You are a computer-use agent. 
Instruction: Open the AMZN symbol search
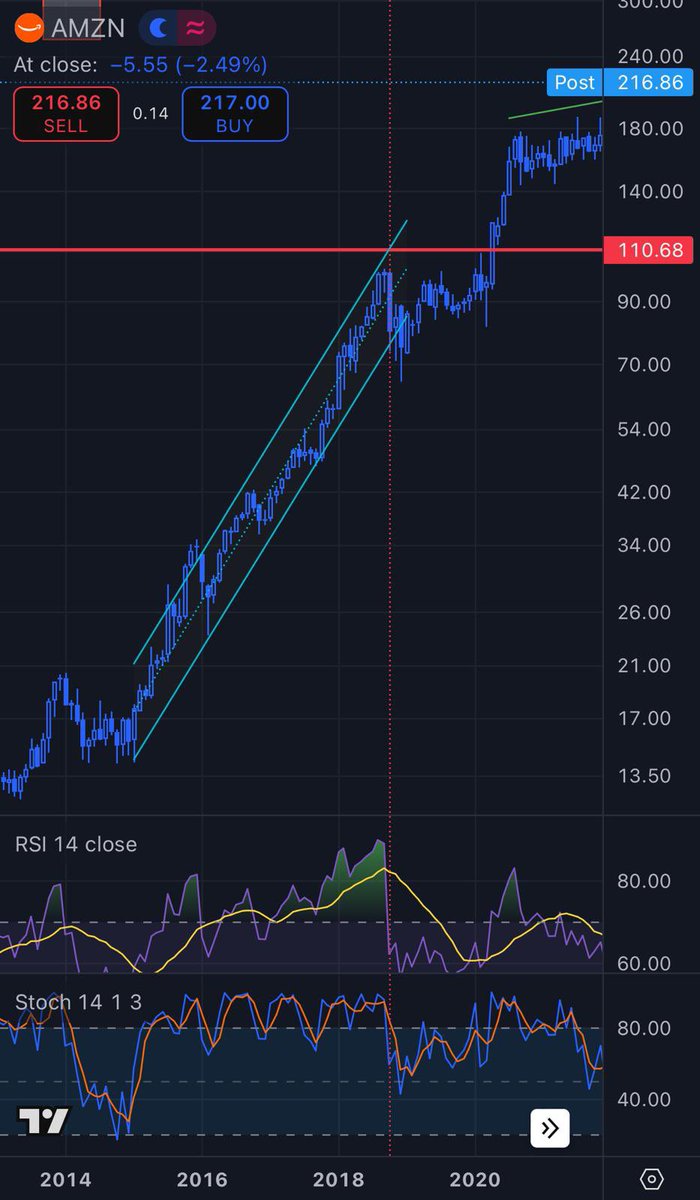pyautogui.click(x=88, y=28)
